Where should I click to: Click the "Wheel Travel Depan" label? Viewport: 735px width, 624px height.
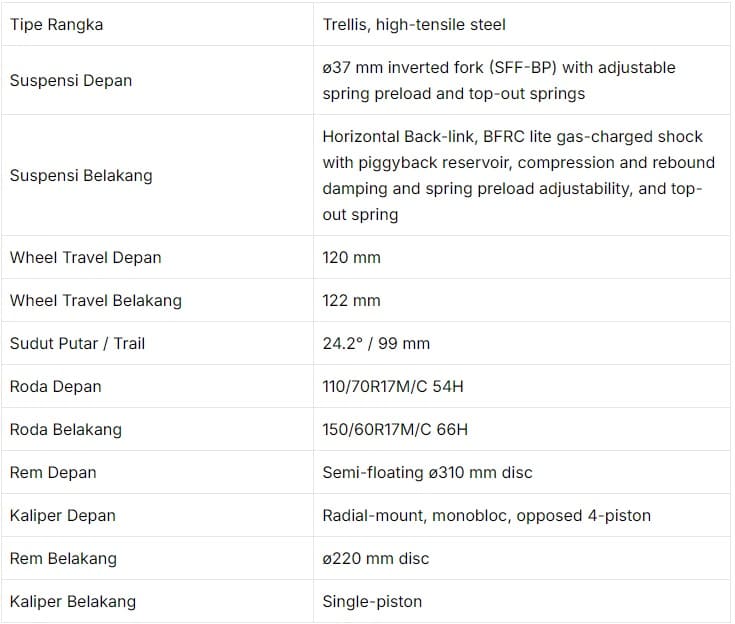pyautogui.click(x=85, y=257)
